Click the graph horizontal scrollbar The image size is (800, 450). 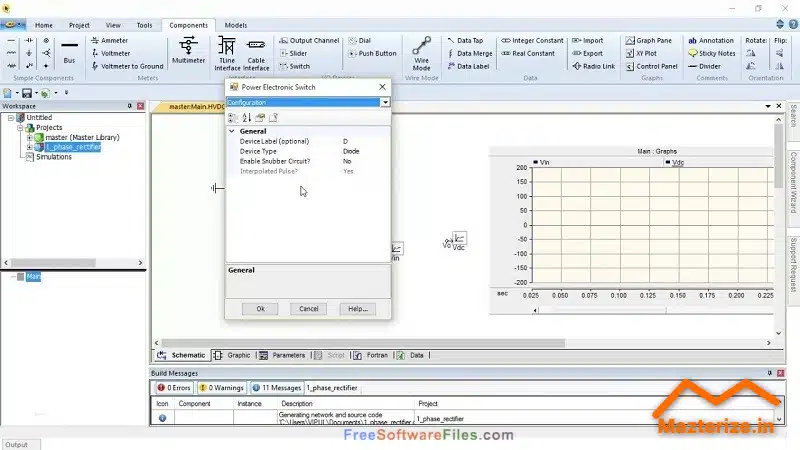coord(603,310)
